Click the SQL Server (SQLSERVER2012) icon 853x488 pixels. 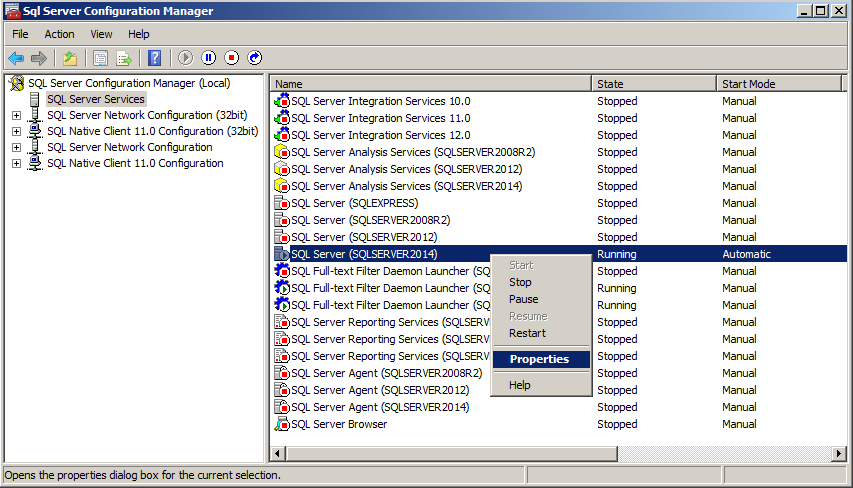(282, 237)
